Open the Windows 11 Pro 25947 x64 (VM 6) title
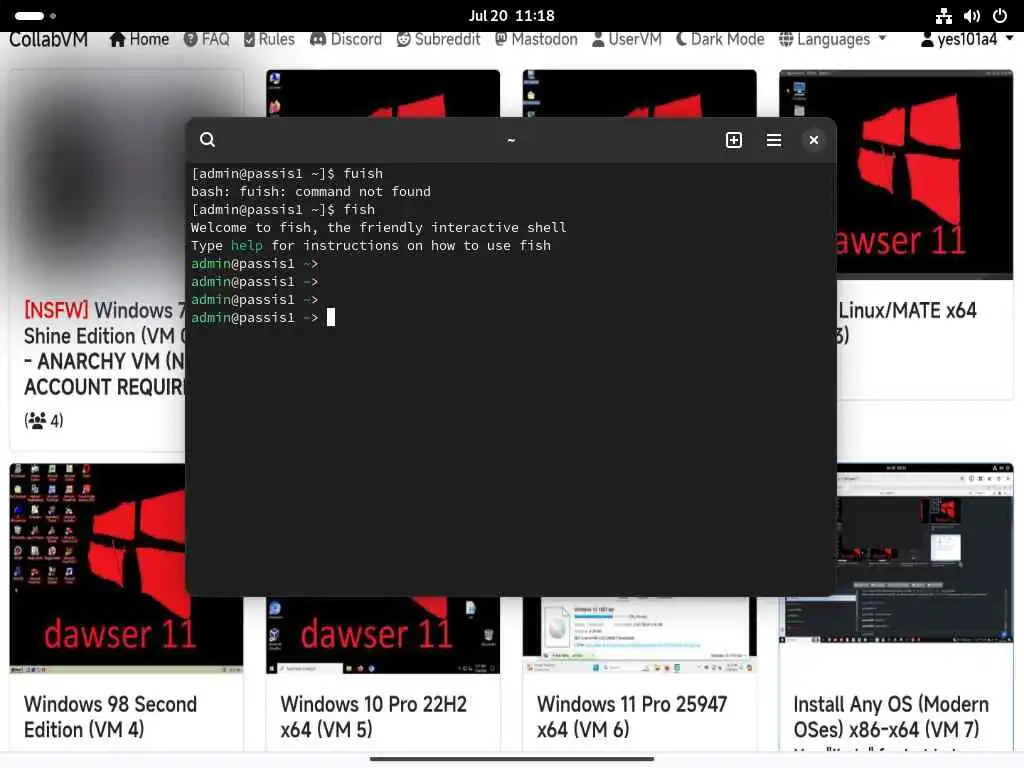 [632, 716]
